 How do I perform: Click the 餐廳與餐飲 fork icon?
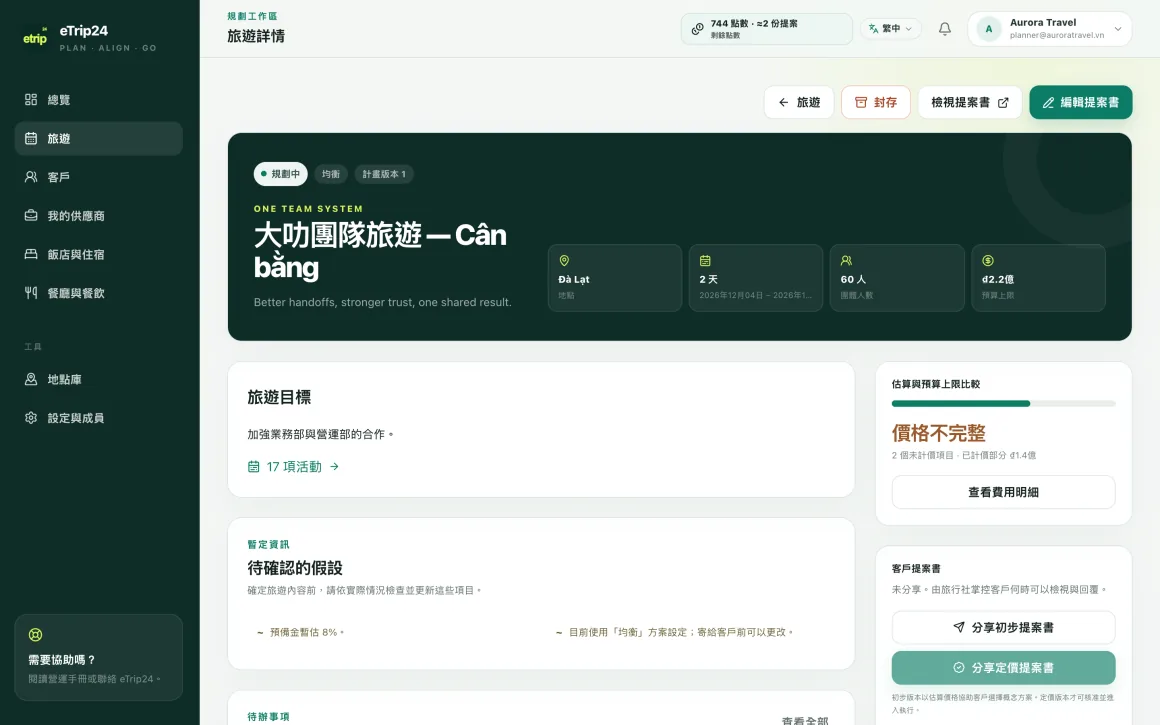31,292
